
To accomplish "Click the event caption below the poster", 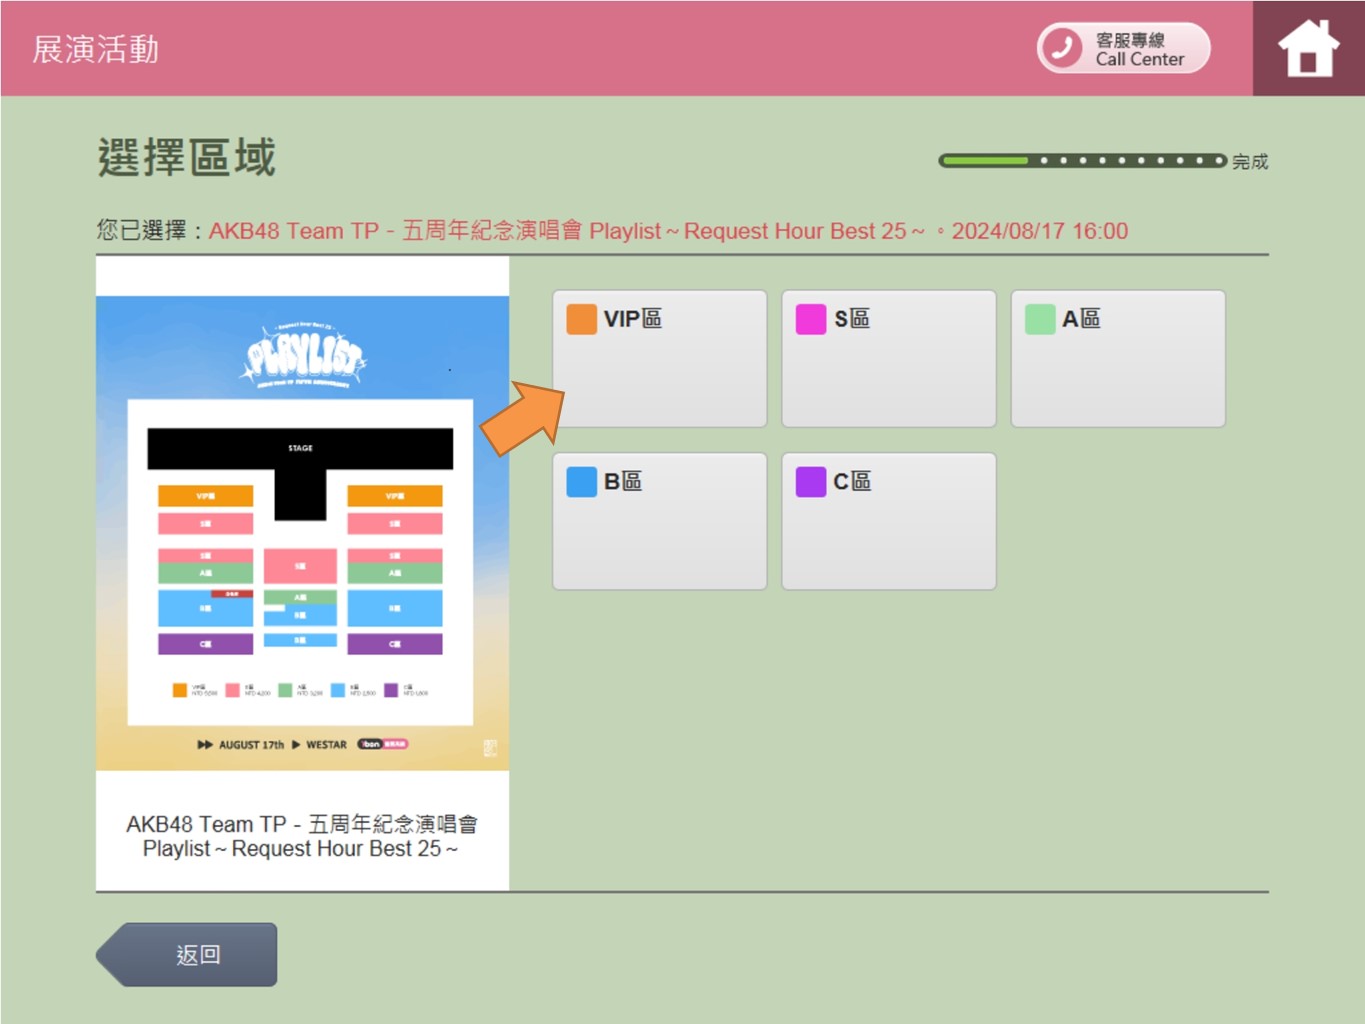I will coord(301,836).
